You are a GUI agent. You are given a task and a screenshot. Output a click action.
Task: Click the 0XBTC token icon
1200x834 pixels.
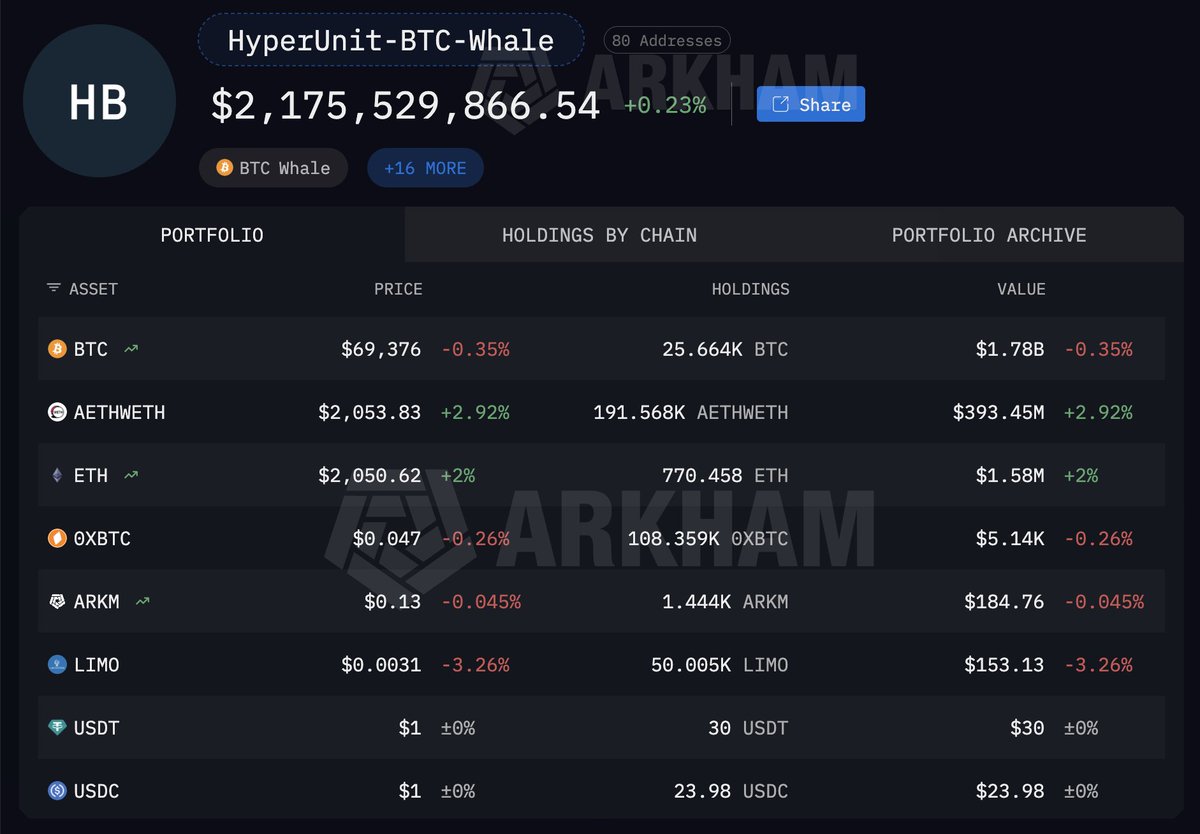[x=57, y=539]
